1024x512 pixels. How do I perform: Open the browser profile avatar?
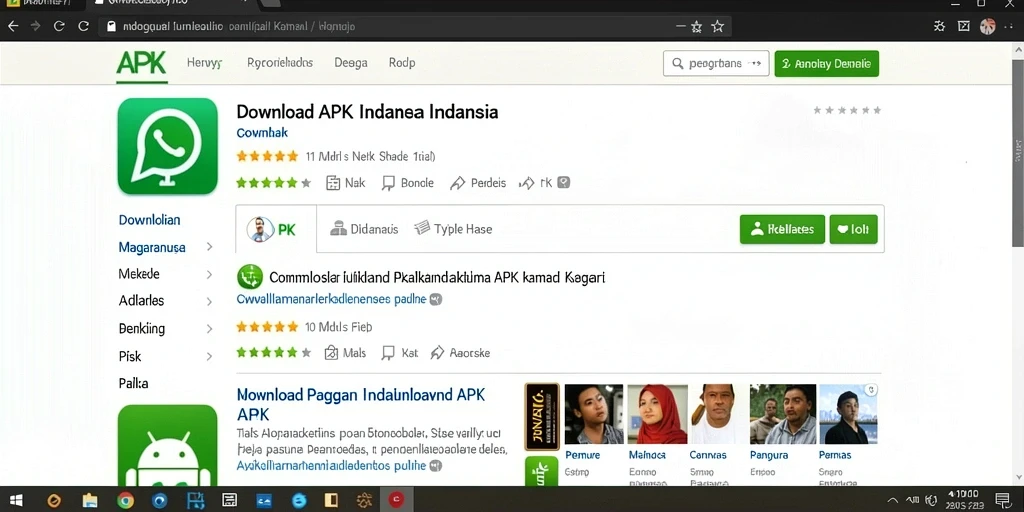tap(987, 26)
